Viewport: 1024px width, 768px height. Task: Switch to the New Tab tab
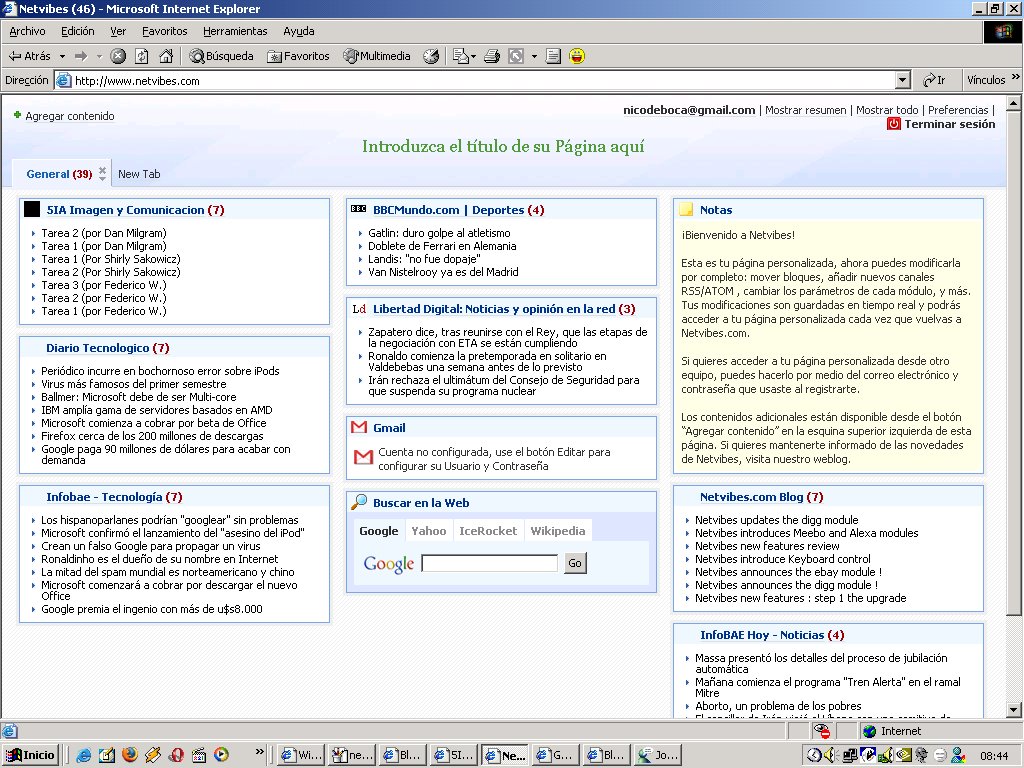tap(139, 174)
